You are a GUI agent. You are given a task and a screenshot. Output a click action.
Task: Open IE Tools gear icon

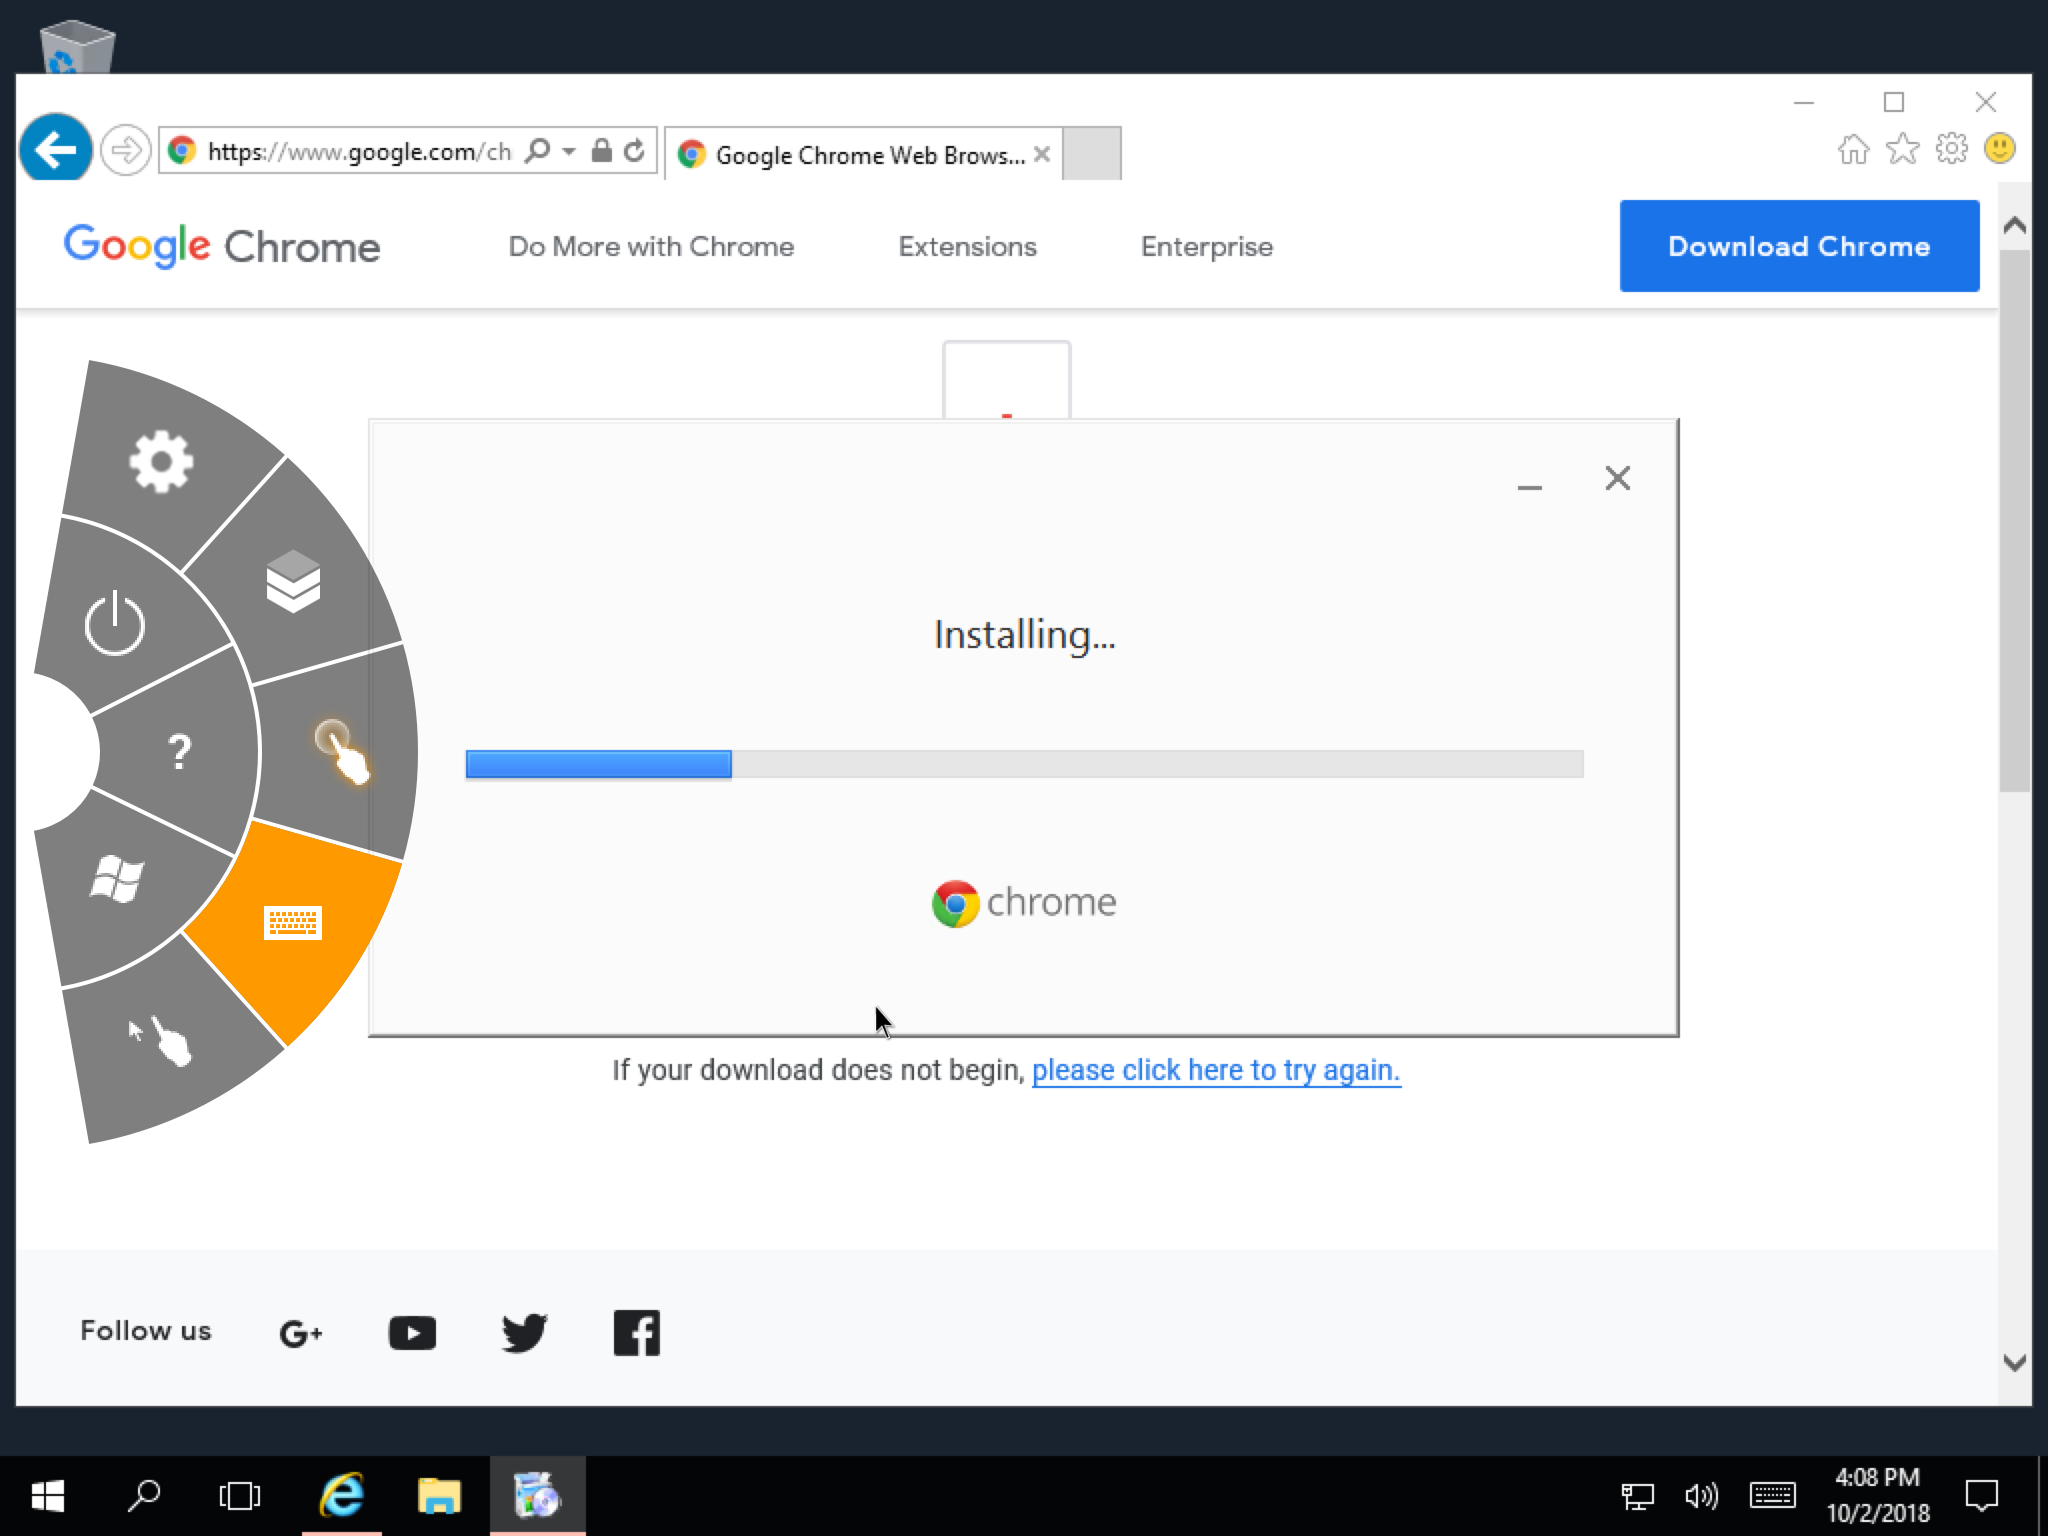tap(1951, 149)
